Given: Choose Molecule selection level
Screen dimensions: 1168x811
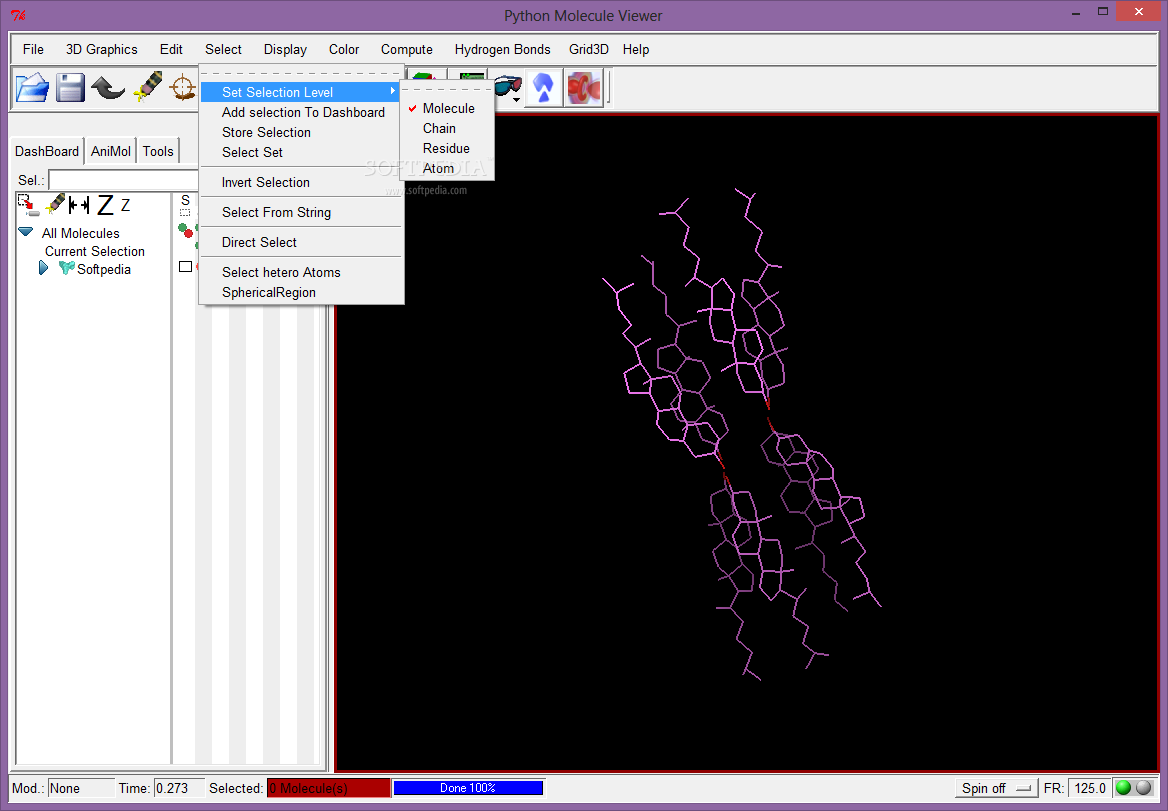Looking at the screenshot, I should (448, 109).
